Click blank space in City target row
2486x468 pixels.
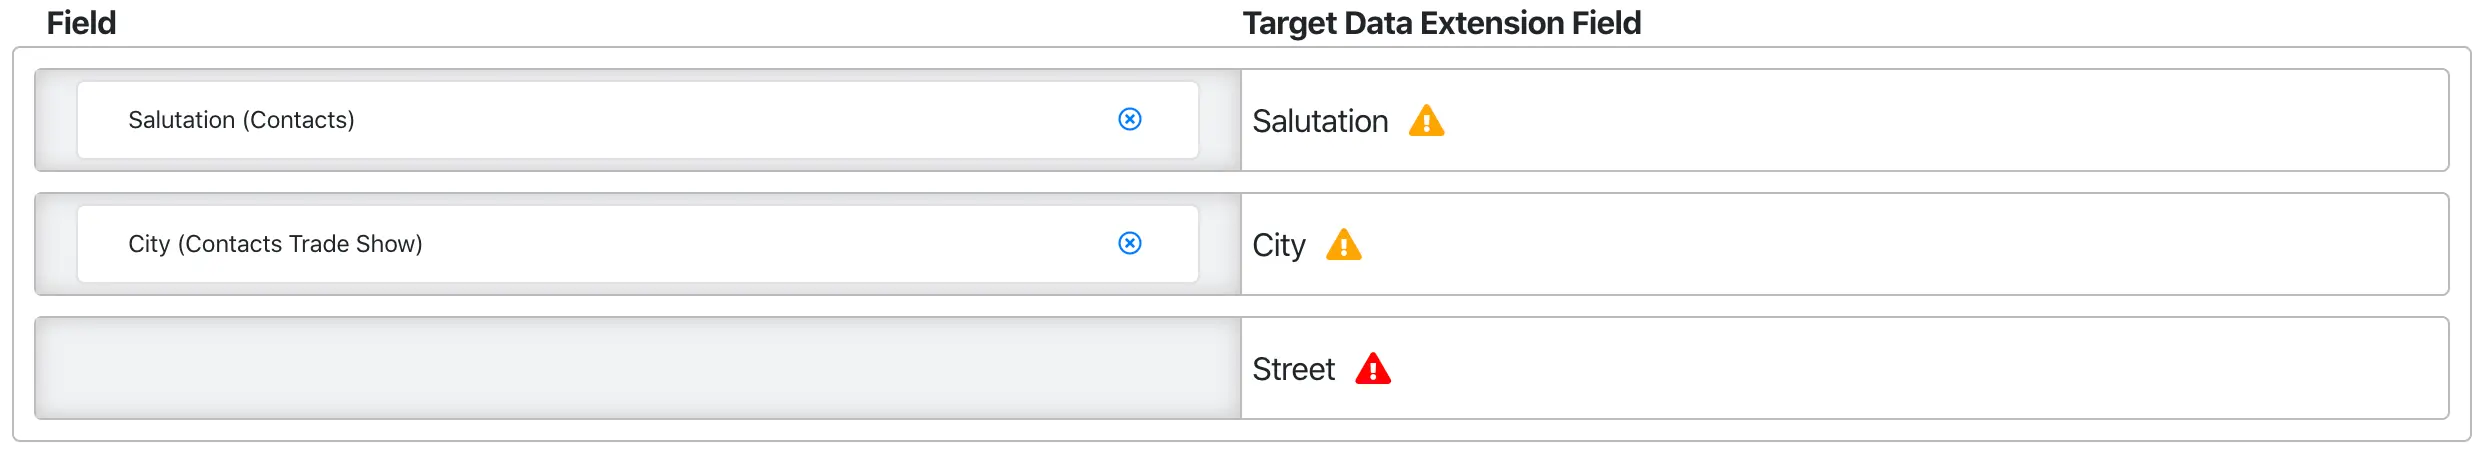click(x=1900, y=245)
